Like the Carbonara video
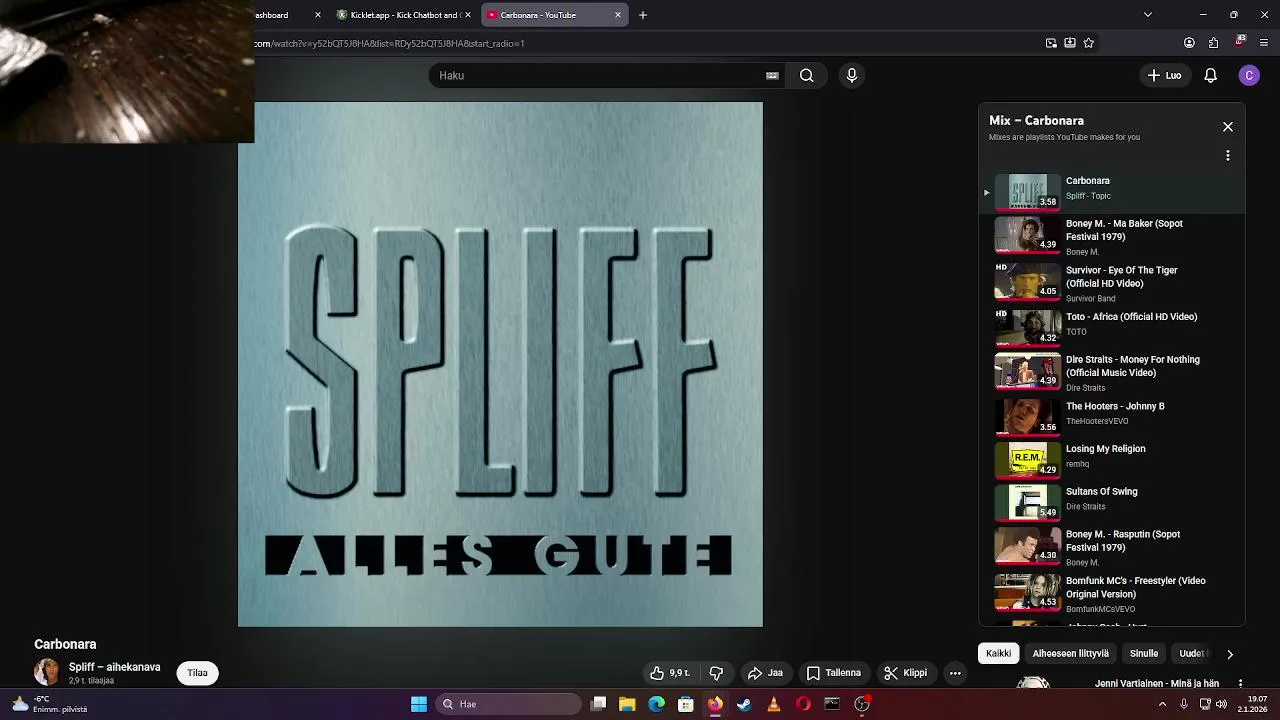This screenshot has width=1280, height=720. [x=669, y=673]
